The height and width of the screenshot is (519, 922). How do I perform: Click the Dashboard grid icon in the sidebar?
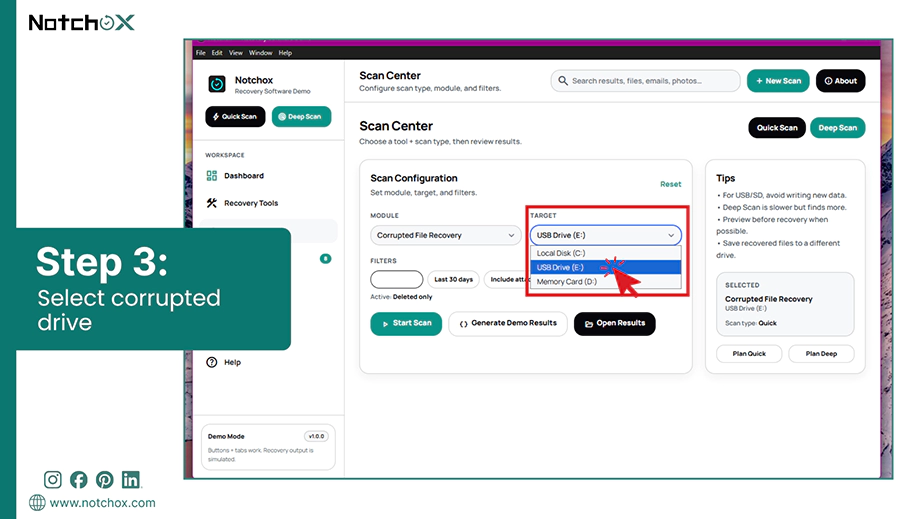click(212, 176)
